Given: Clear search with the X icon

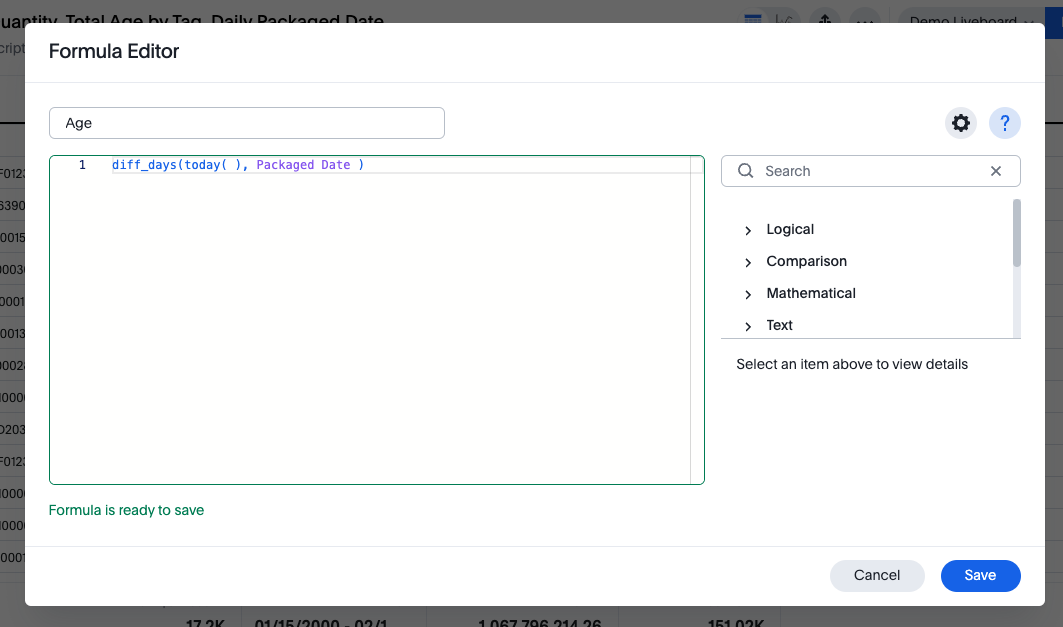Looking at the screenshot, I should 996,171.
